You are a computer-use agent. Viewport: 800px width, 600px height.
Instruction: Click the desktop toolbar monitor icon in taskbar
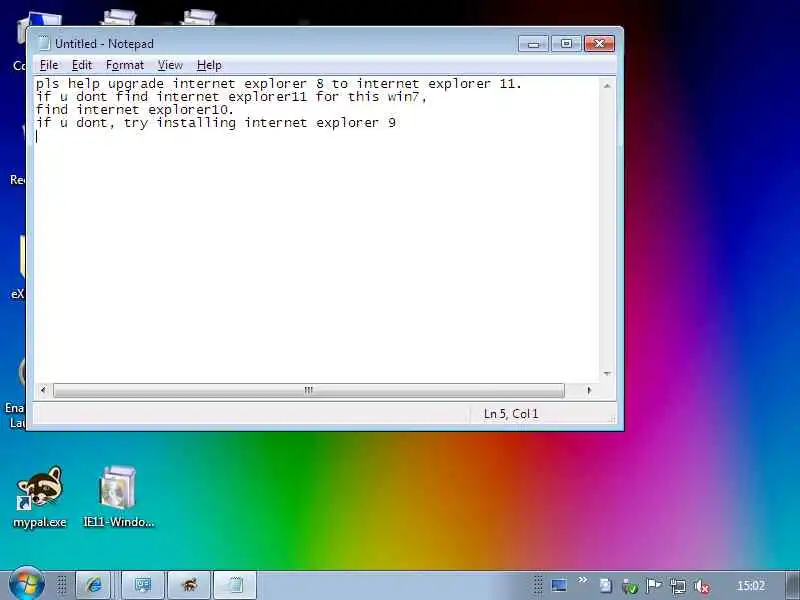click(559, 585)
